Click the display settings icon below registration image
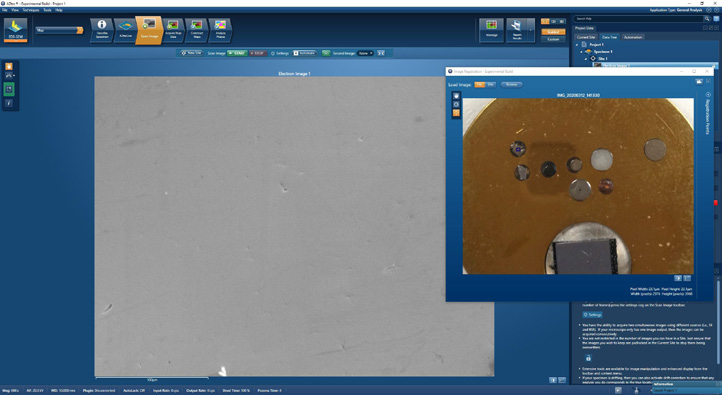Viewport: 722px width, 395px height. 687,278
